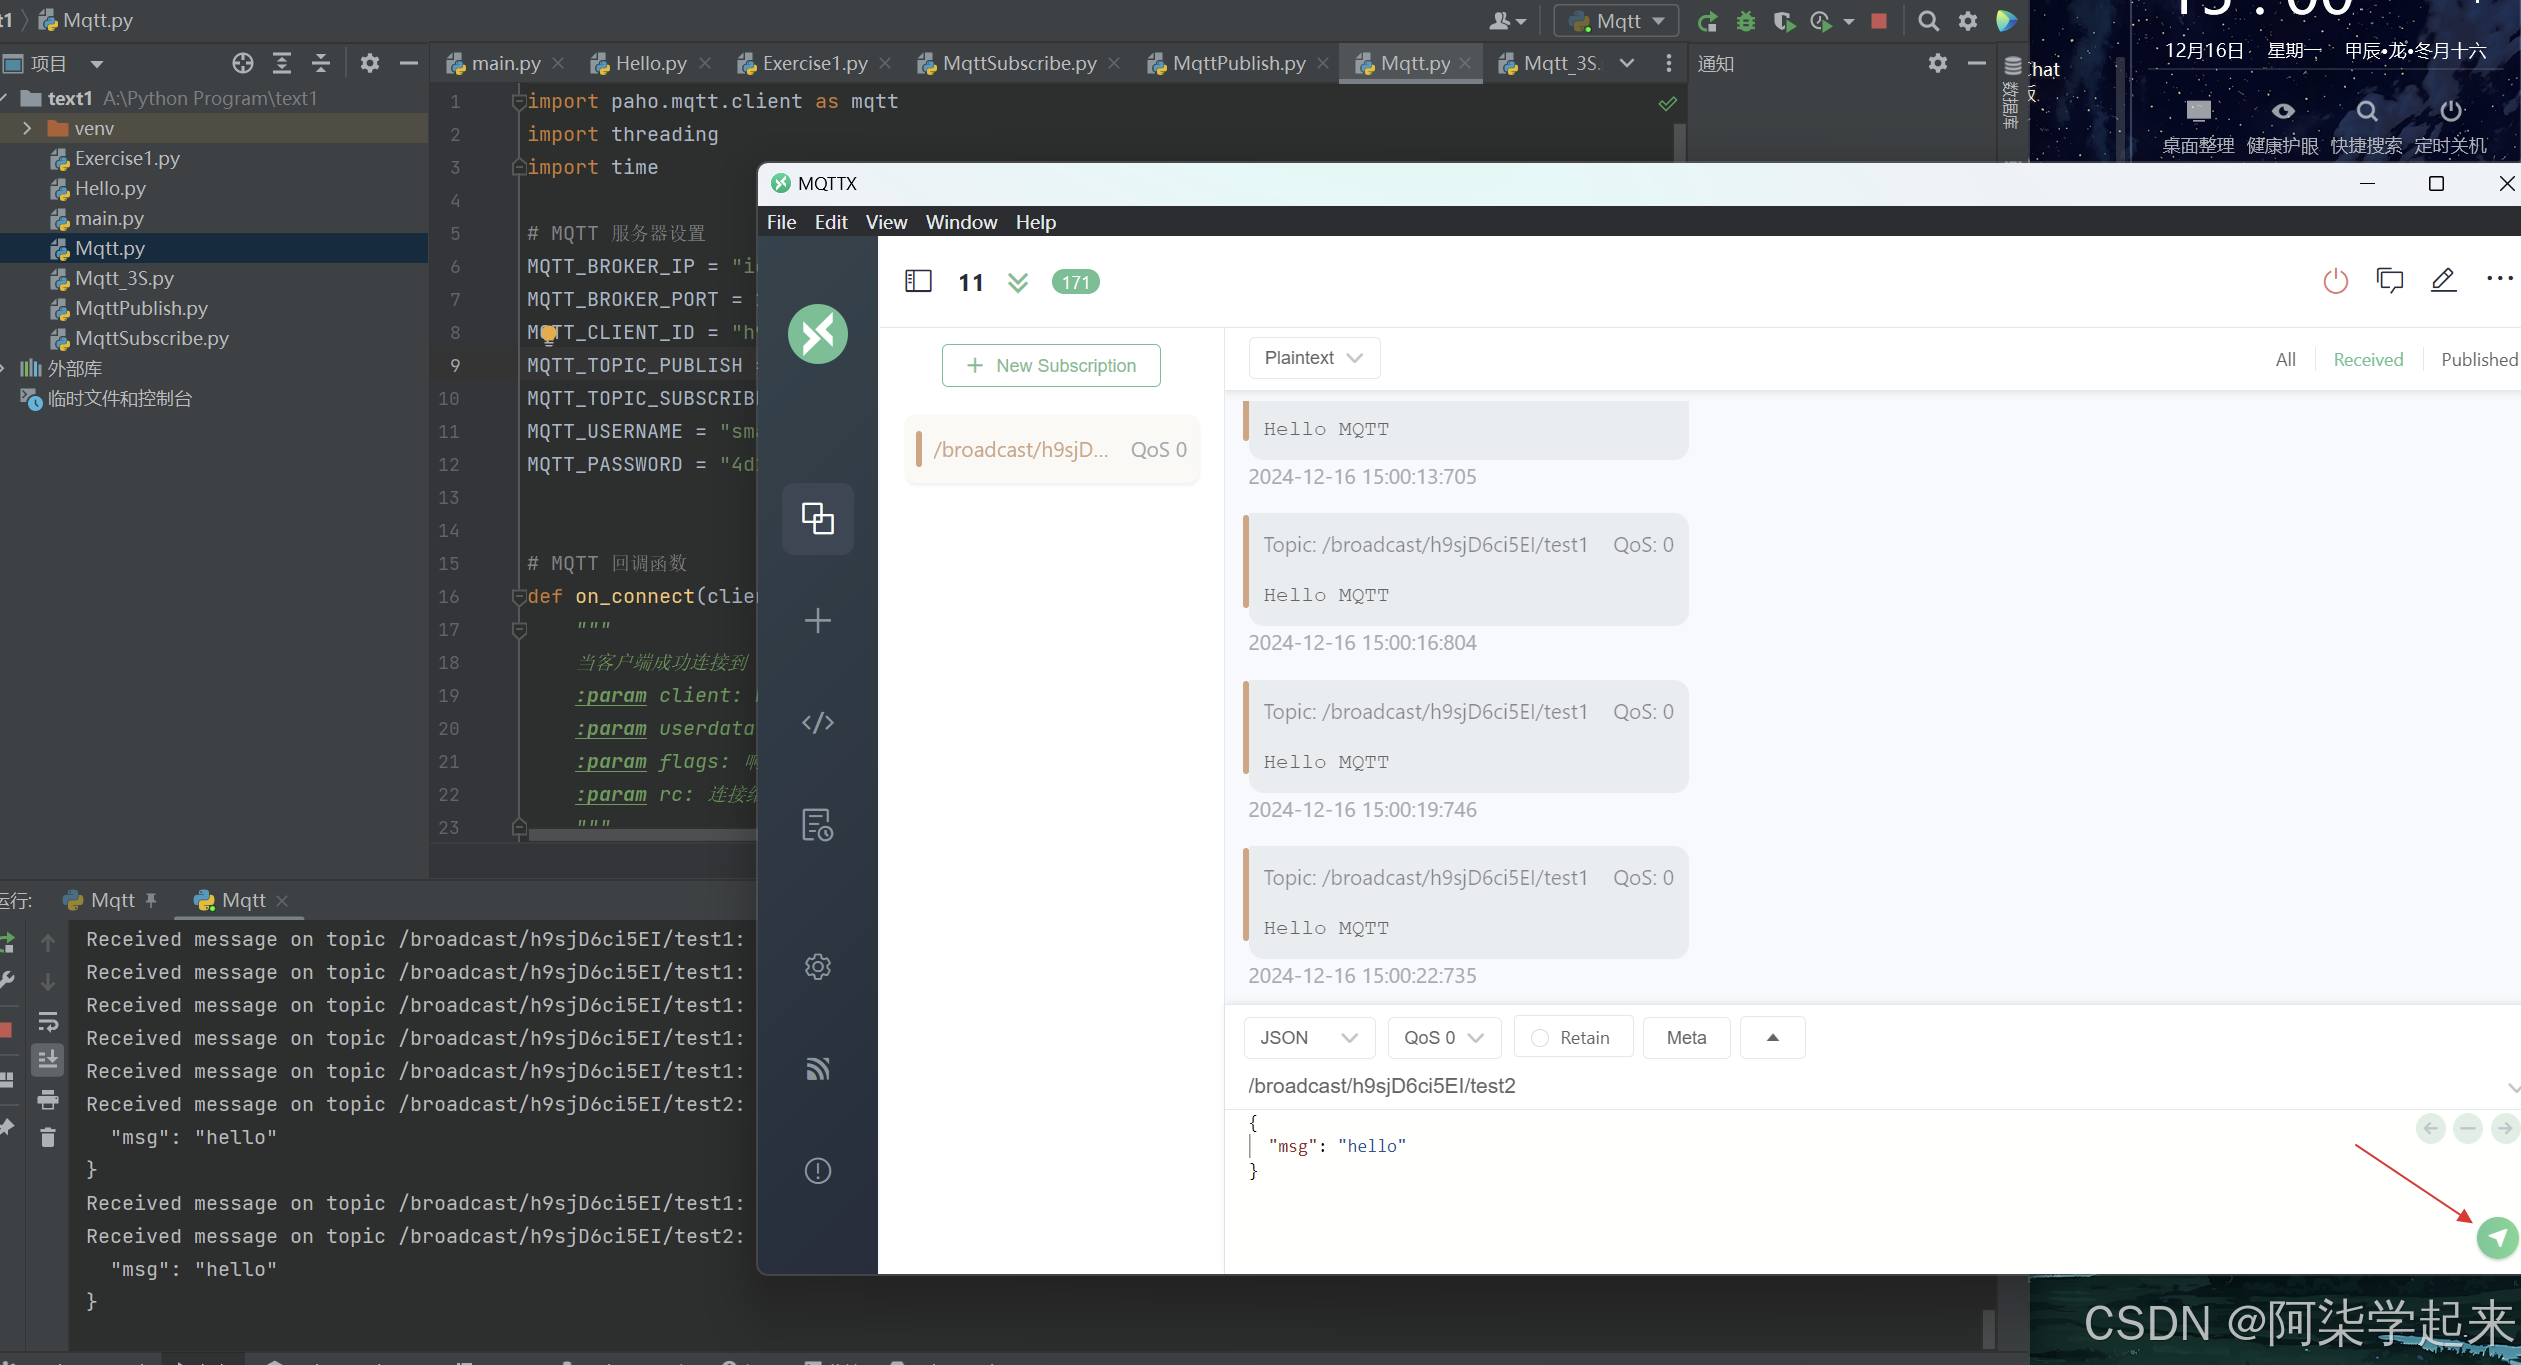2521x1365 pixels.
Task: Open the MQTTX Log page icon
Action: 817,825
